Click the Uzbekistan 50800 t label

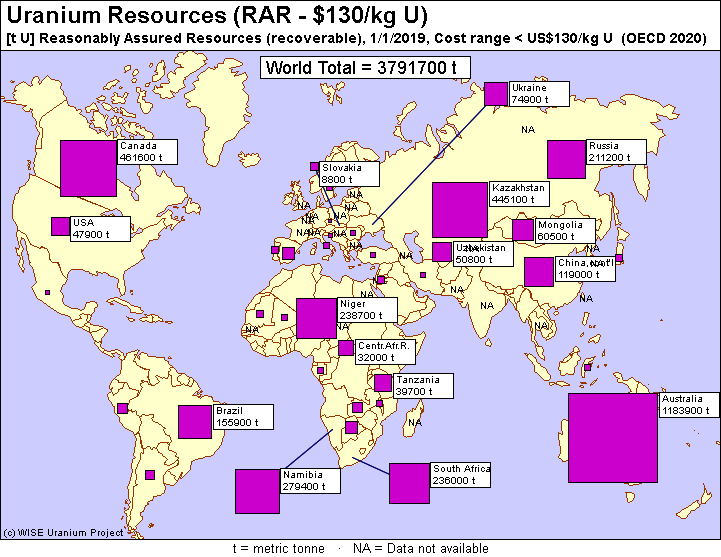pos(483,253)
